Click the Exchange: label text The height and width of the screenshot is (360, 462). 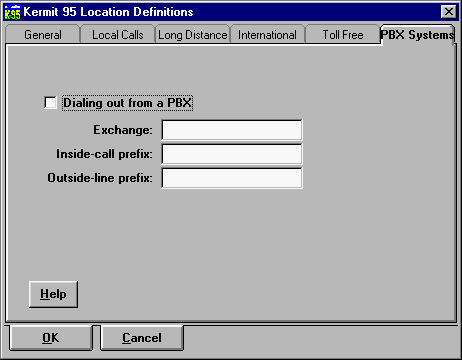pos(123,130)
